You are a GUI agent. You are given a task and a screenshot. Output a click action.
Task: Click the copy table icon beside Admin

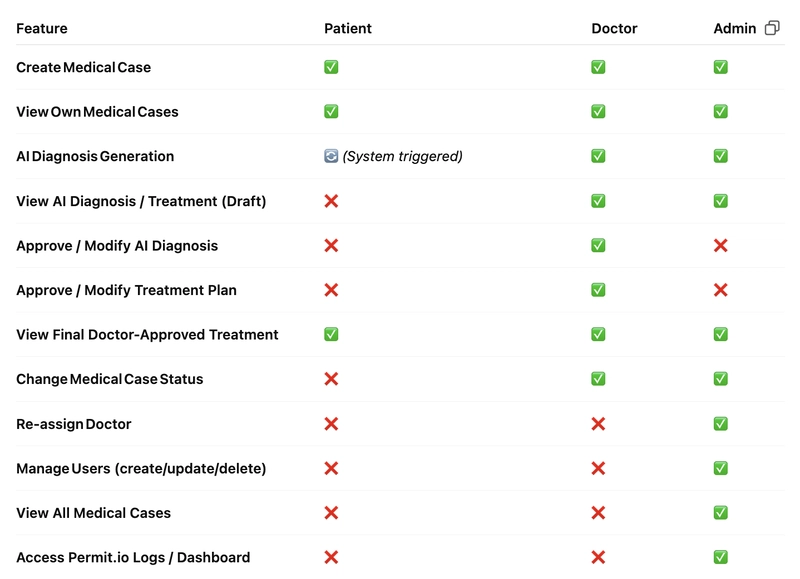point(772,28)
